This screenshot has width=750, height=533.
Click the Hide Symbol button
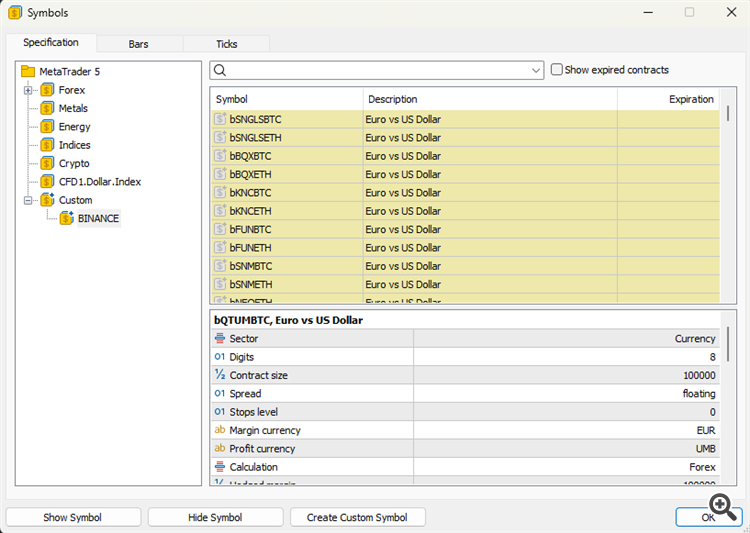click(215, 517)
